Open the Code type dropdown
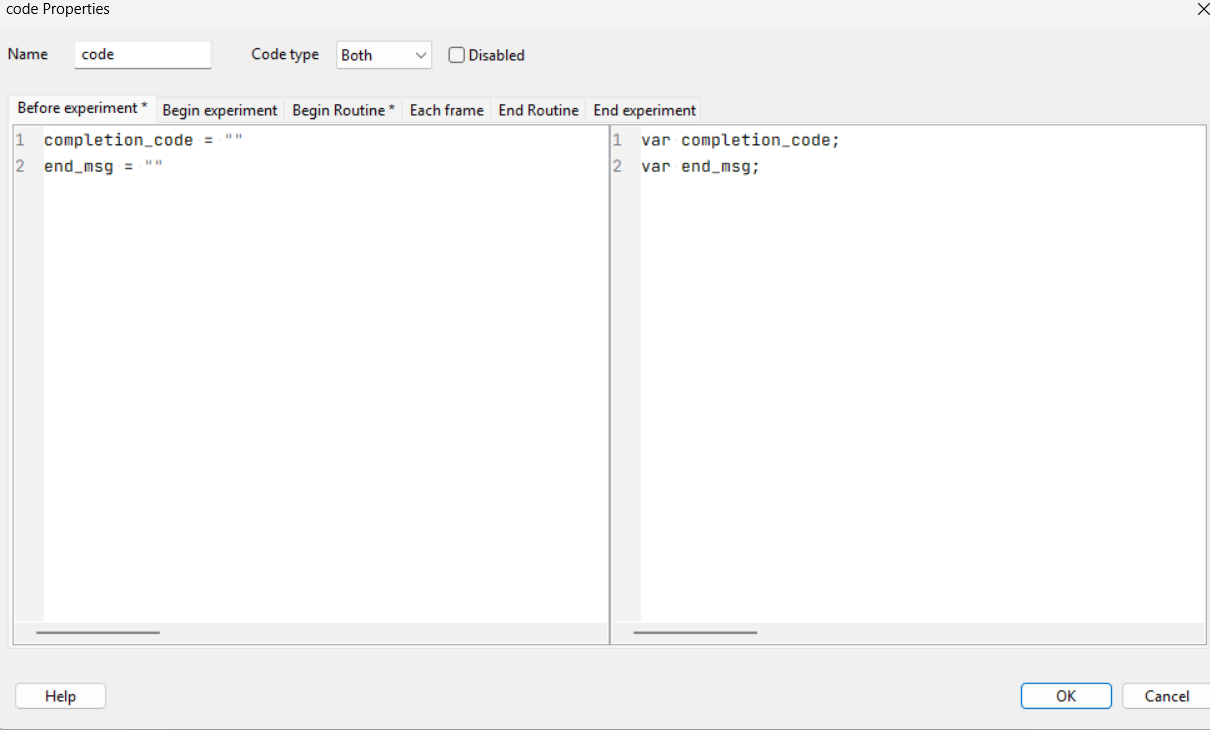Viewport: 1210px width, 730px height. click(x=384, y=55)
